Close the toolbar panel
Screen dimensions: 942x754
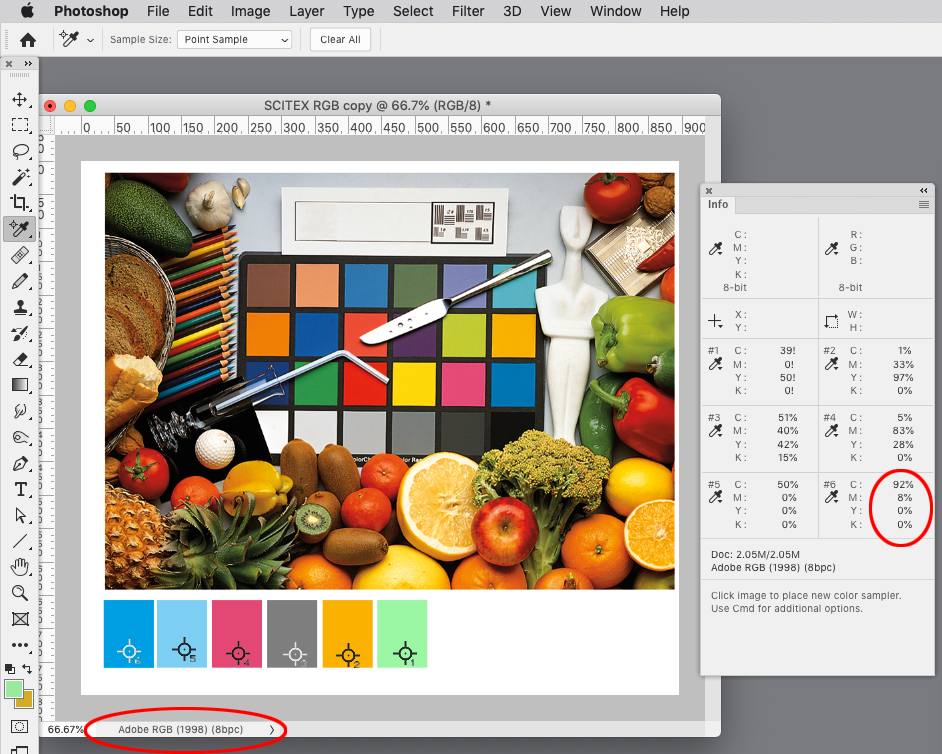pos(9,64)
